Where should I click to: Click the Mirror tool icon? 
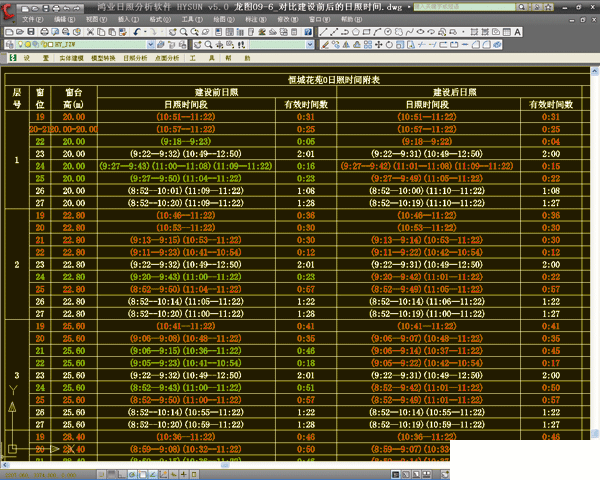[x=346, y=45]
